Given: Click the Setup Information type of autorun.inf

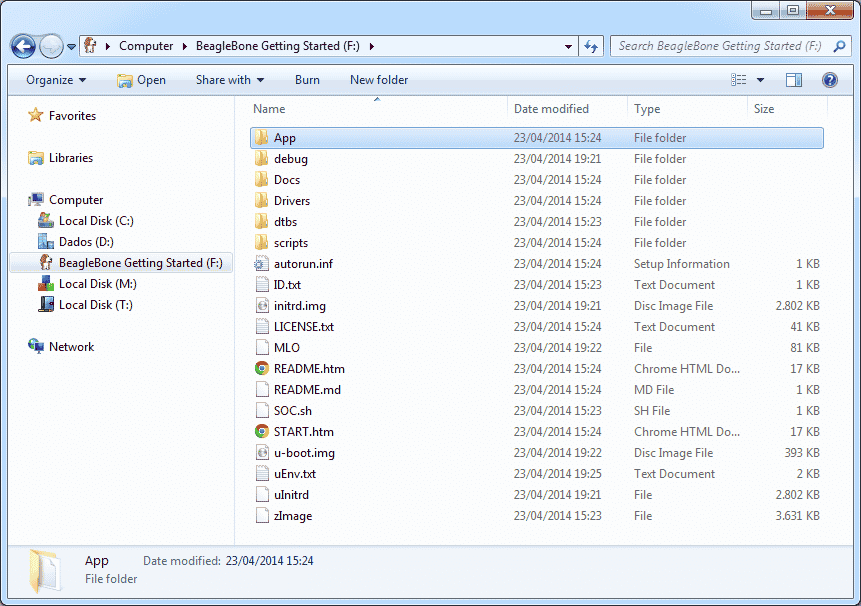Looking at the screenshot, I should point(681,264).
